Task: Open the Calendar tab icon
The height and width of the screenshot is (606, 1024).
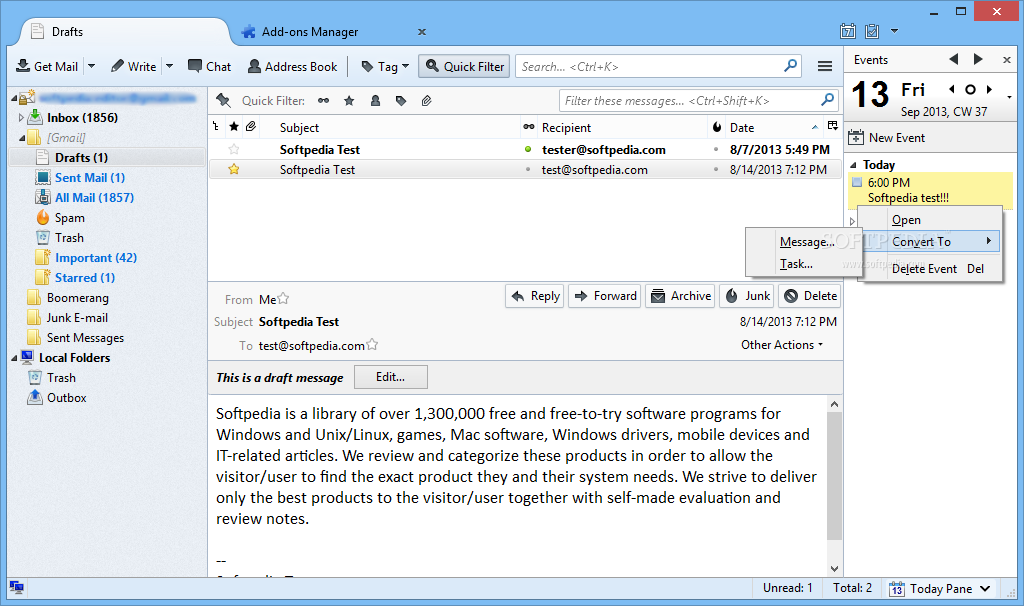Action: [x=848, y=31]
